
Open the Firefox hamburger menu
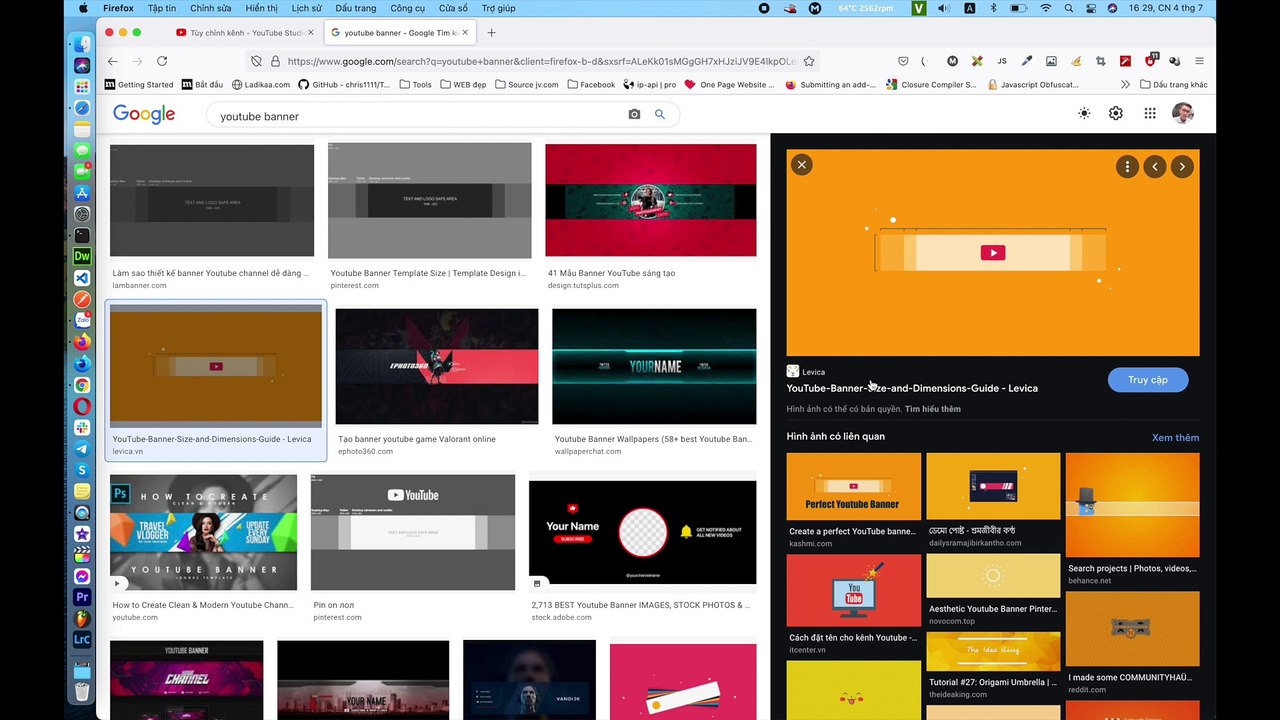tap(1200, 61)
